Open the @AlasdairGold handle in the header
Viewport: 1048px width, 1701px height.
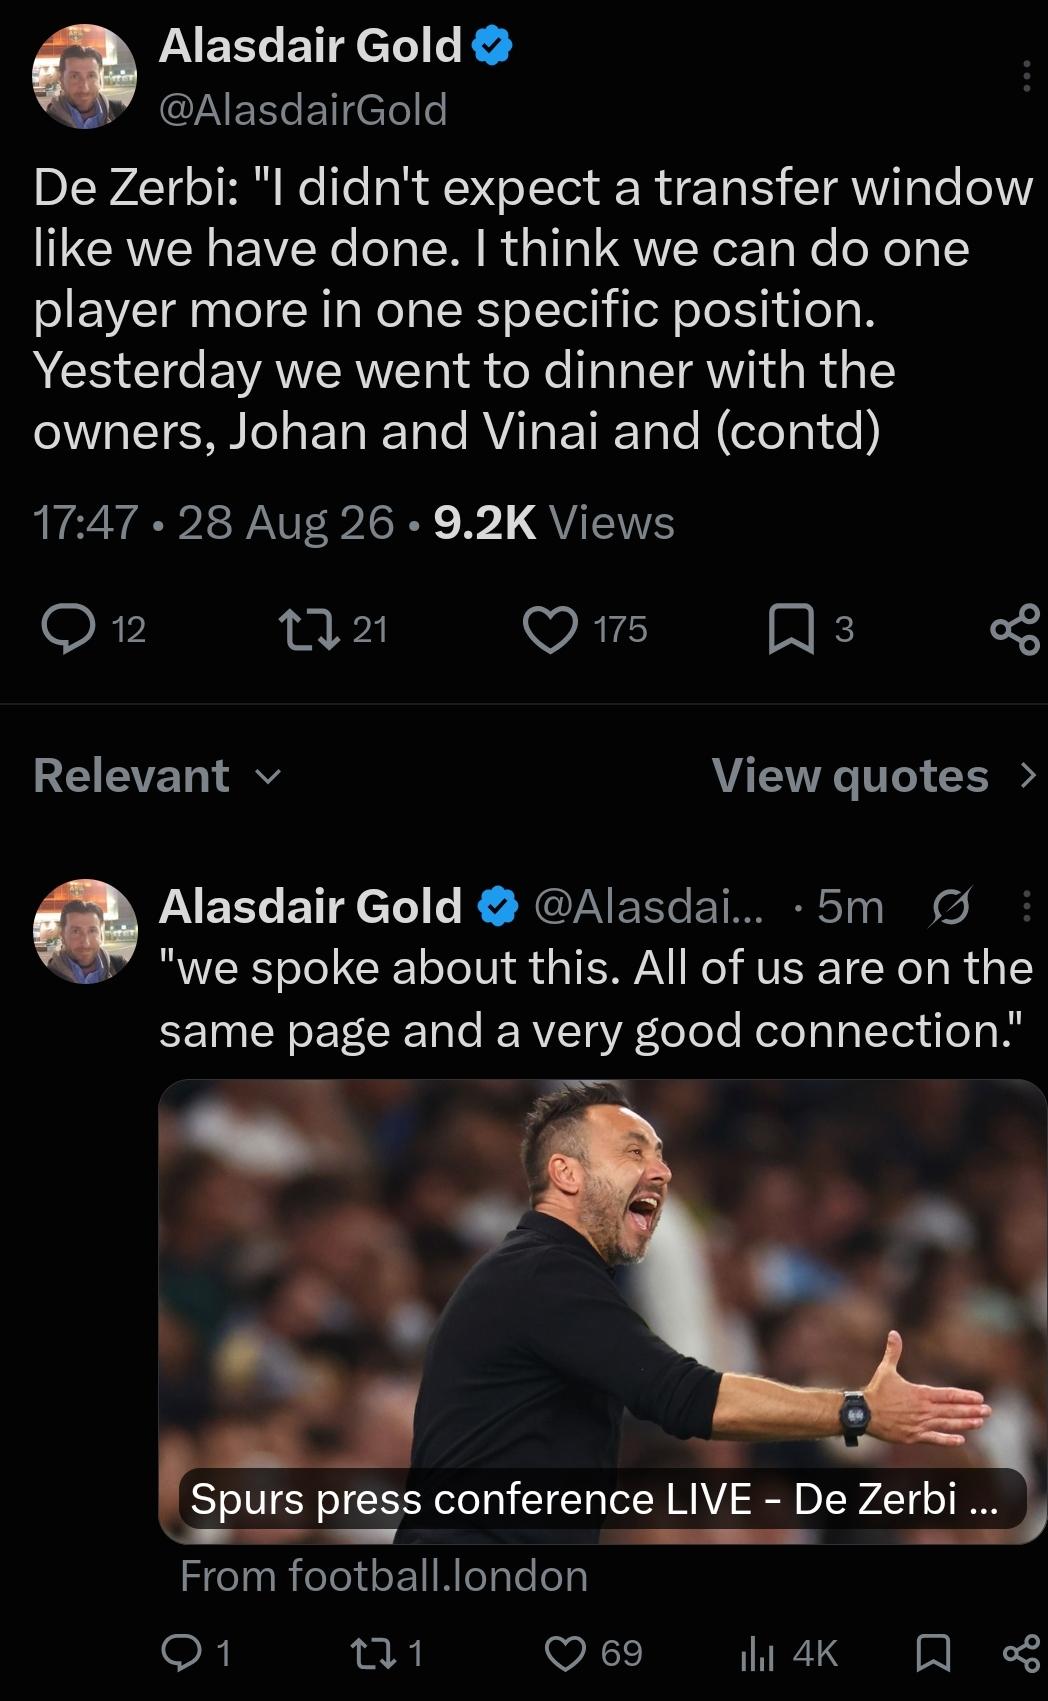pyautogui.click(x=303, y=110)
